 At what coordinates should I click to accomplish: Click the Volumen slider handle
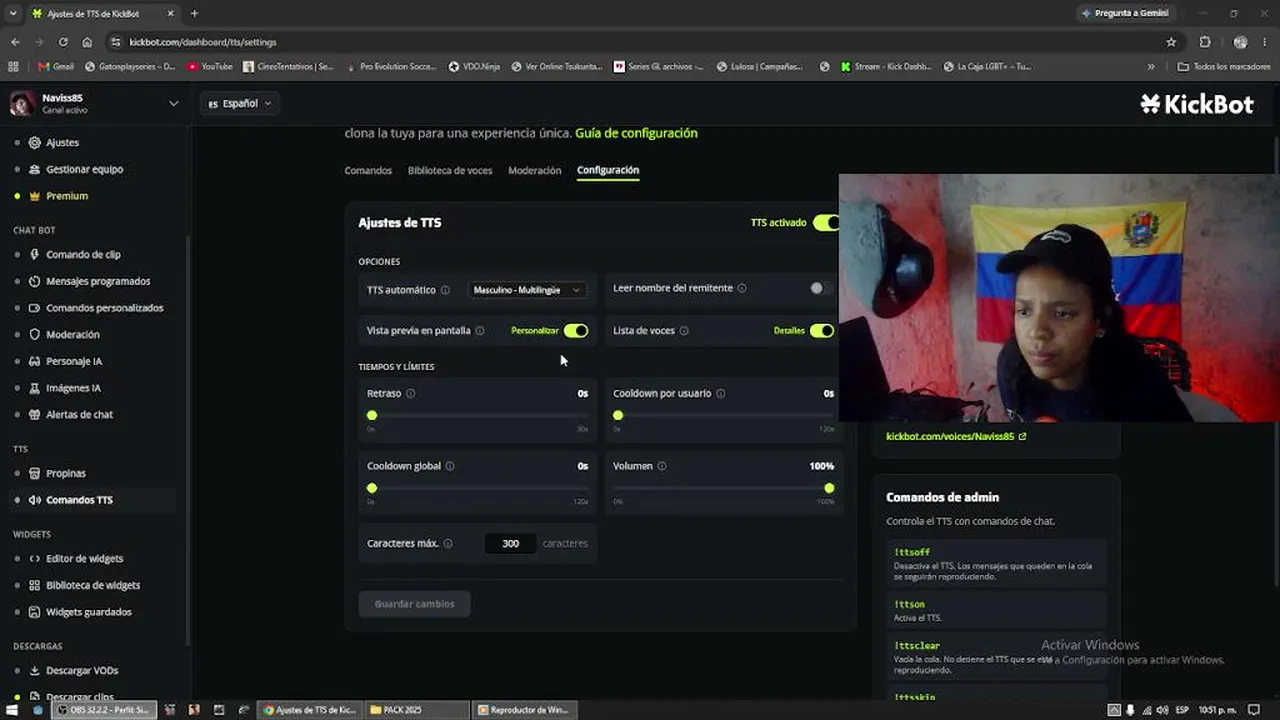point(829,489)
